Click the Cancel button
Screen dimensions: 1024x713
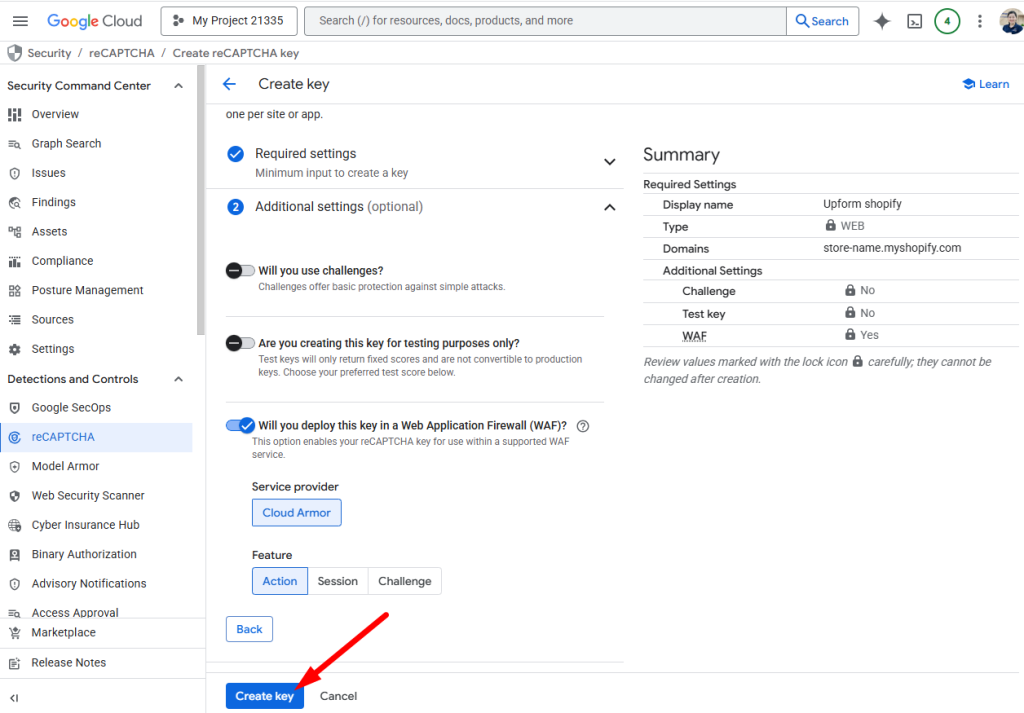click(x=338, y=696)
